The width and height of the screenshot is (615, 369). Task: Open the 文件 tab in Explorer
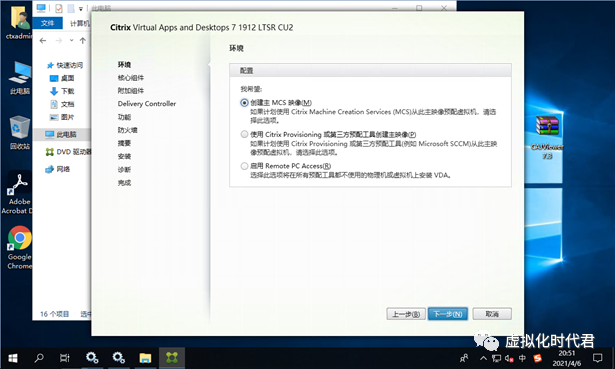tap(47, 23)
